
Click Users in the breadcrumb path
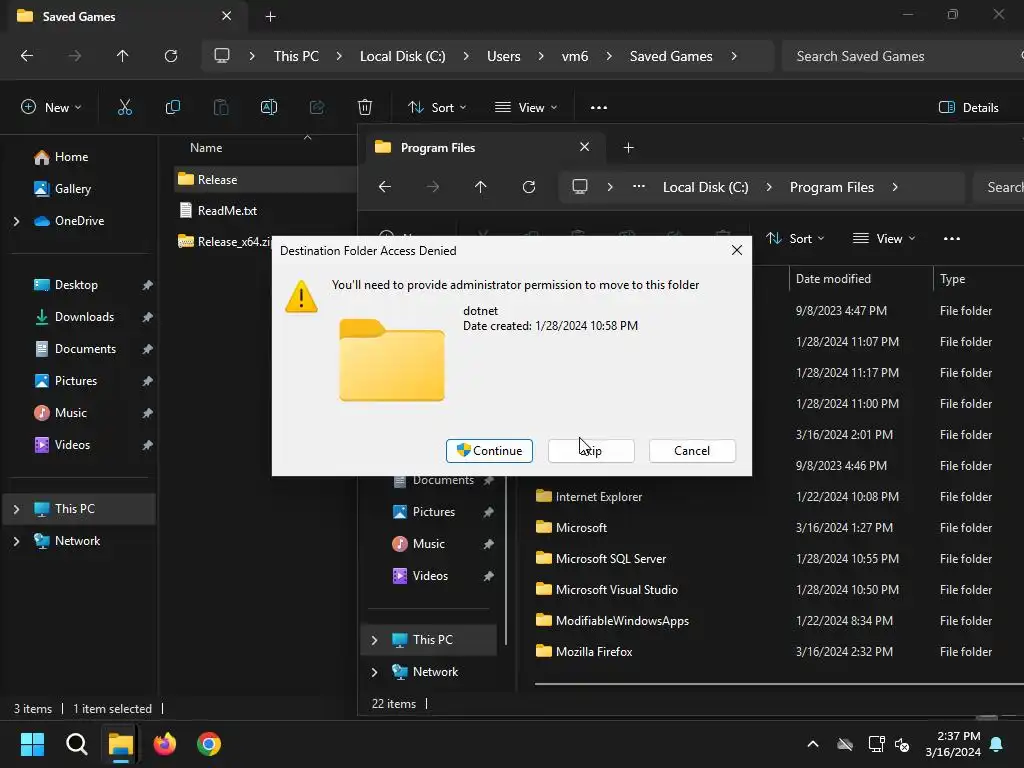pos(504,56)
